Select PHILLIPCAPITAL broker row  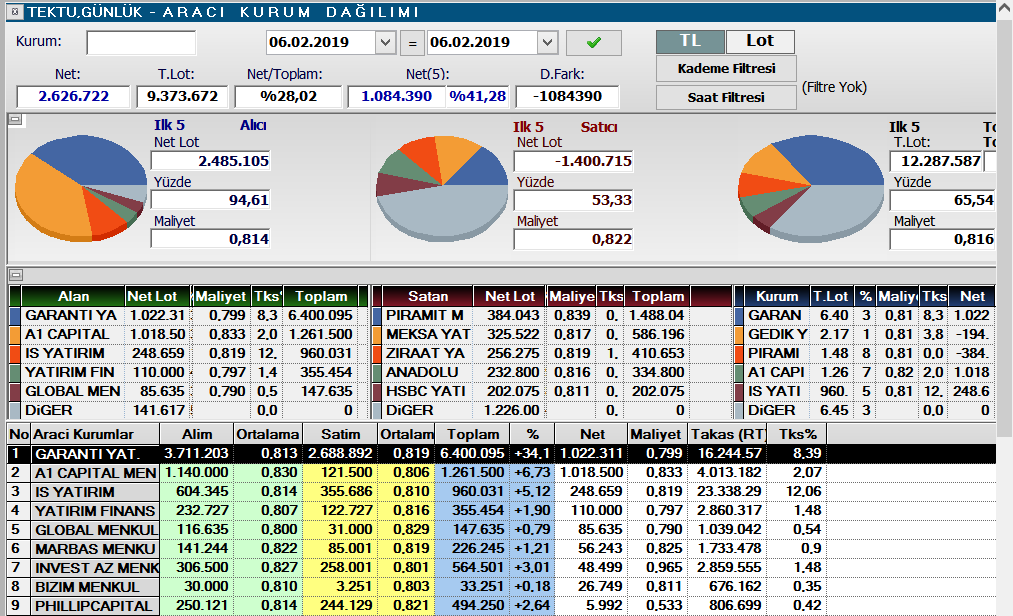[x=501, y=606]
